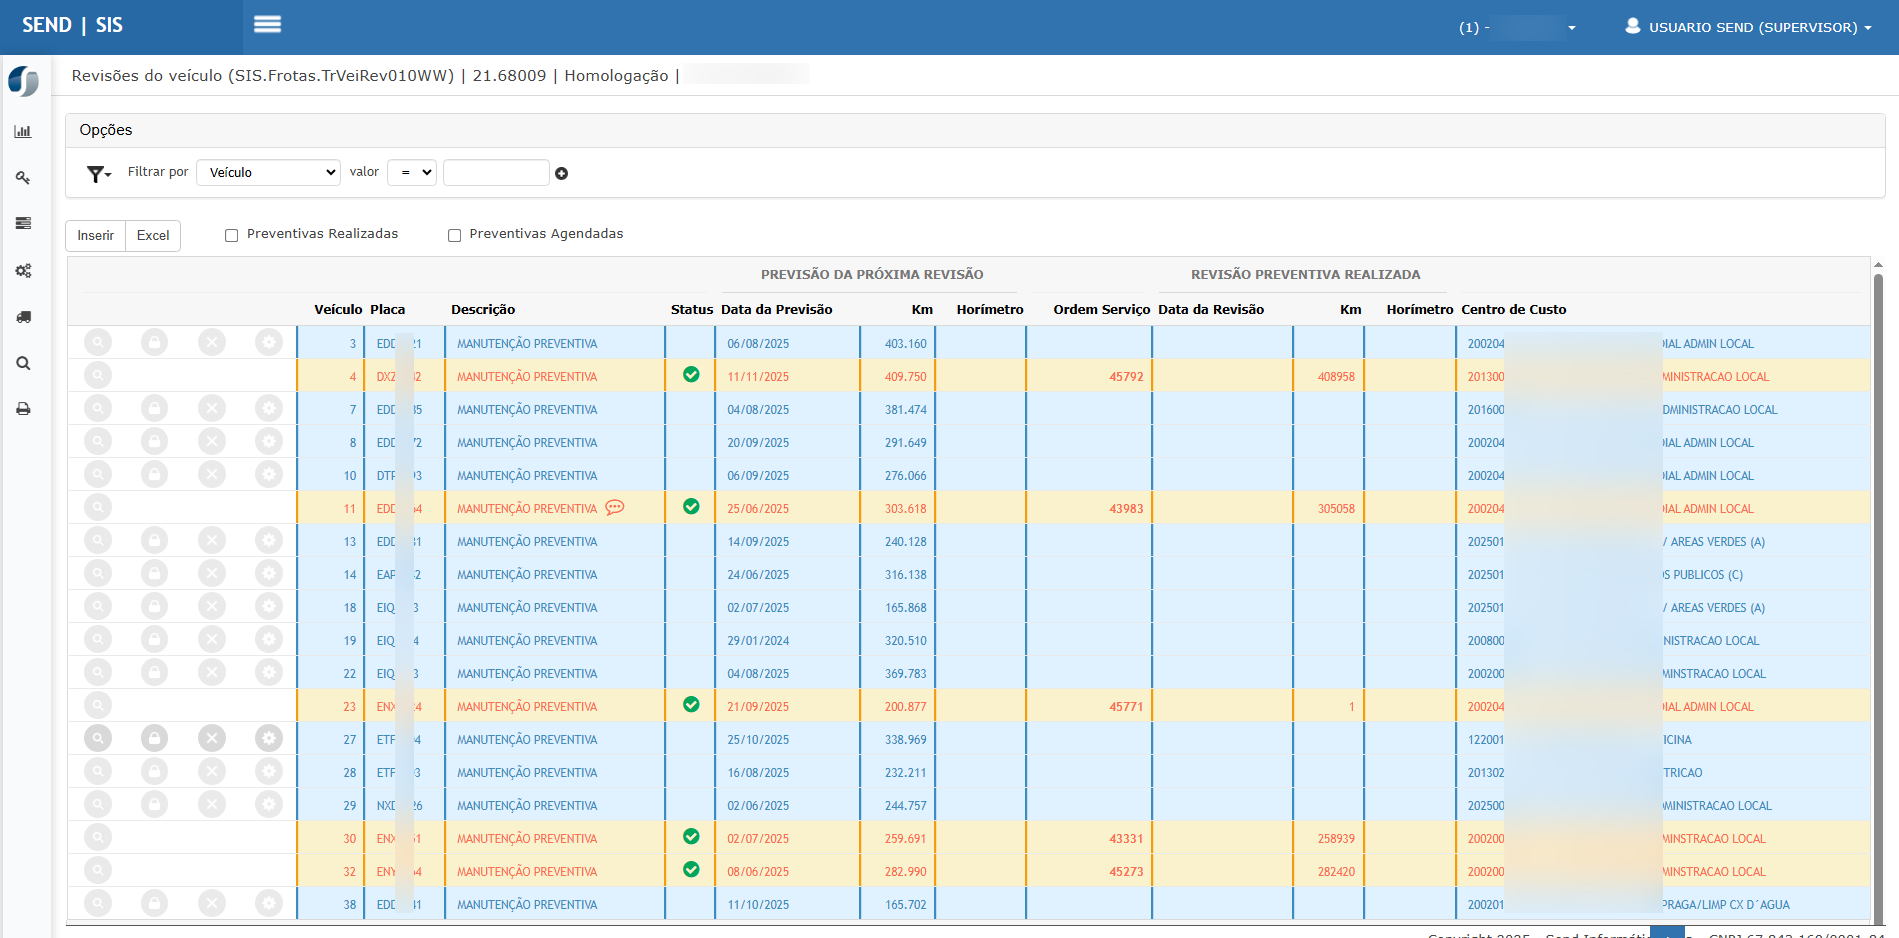
Task: Open the comment bubble on vehicle 11 row
Action: (615, 508)
